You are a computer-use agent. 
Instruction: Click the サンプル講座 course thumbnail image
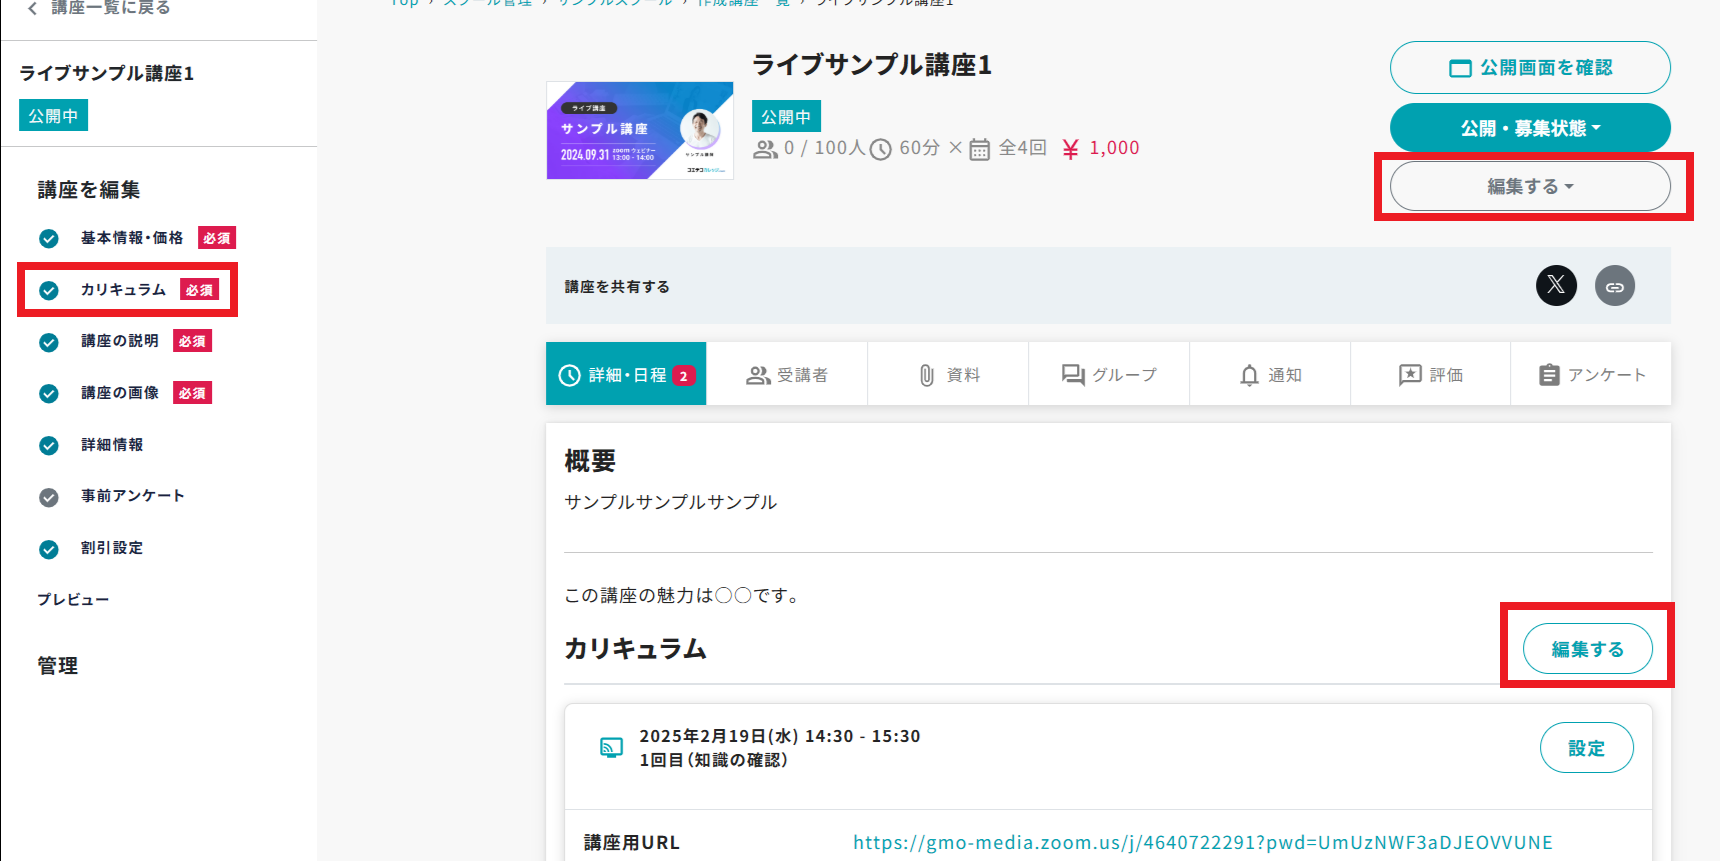[x=640, y=131]
